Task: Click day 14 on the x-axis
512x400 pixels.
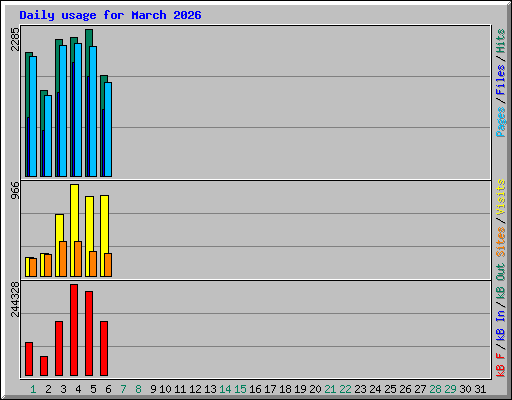Action: (225, 389)
